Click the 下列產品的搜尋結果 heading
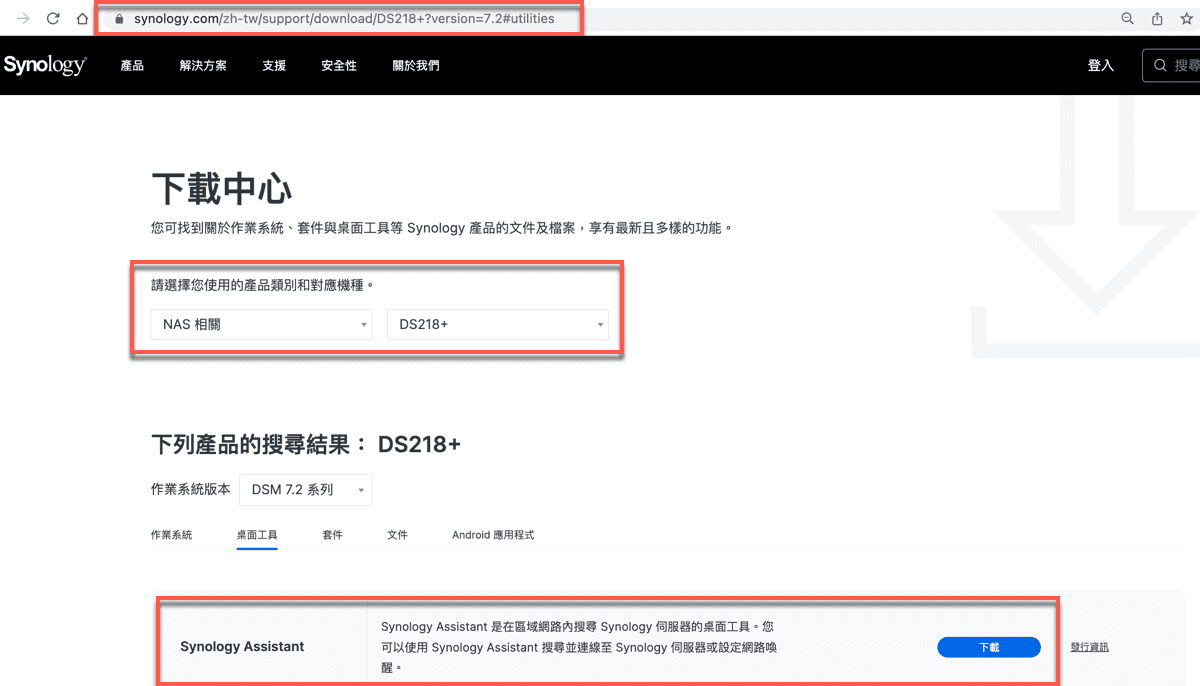 (x=306, y=443)
